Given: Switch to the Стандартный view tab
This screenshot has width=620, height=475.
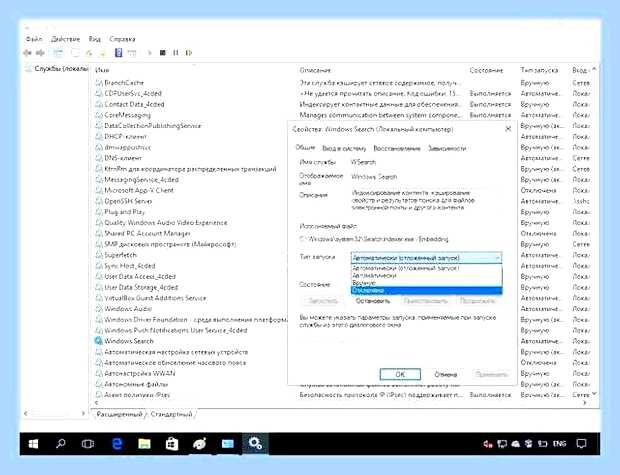Looking at the screenshot, I should coord(171,414).
